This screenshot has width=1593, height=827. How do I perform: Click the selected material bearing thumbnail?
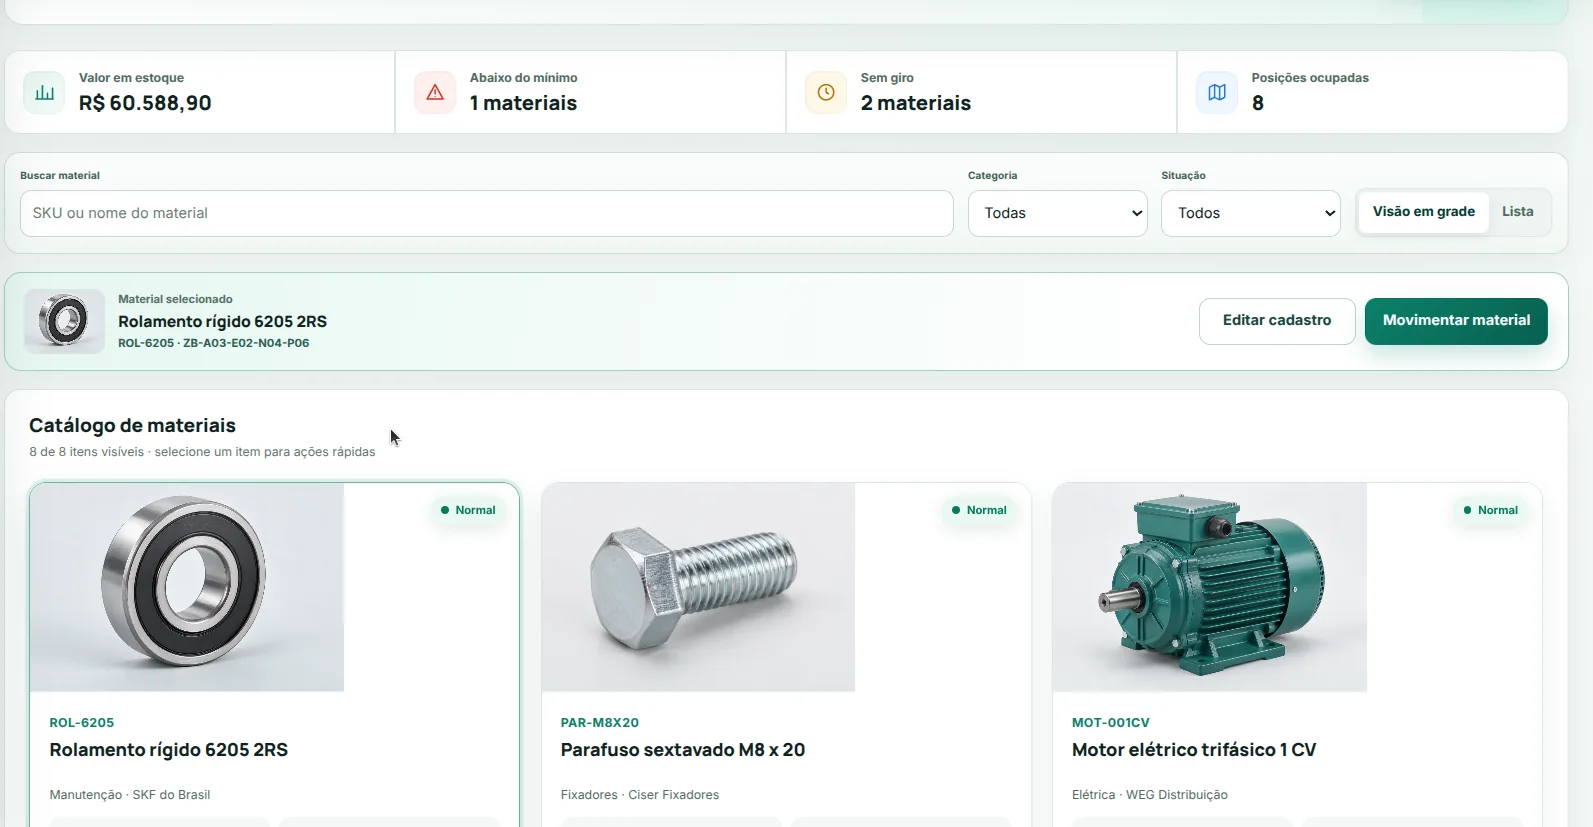(x=64, y=321)
